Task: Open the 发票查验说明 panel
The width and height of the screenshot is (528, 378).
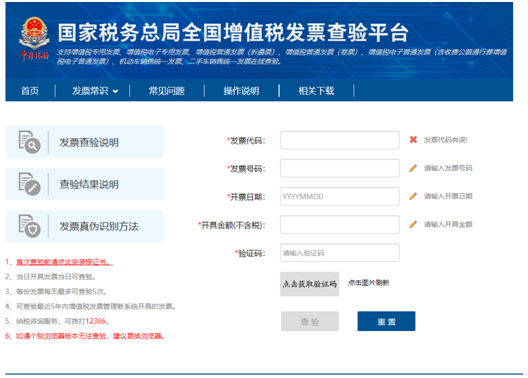Action: tap(85, 142)
